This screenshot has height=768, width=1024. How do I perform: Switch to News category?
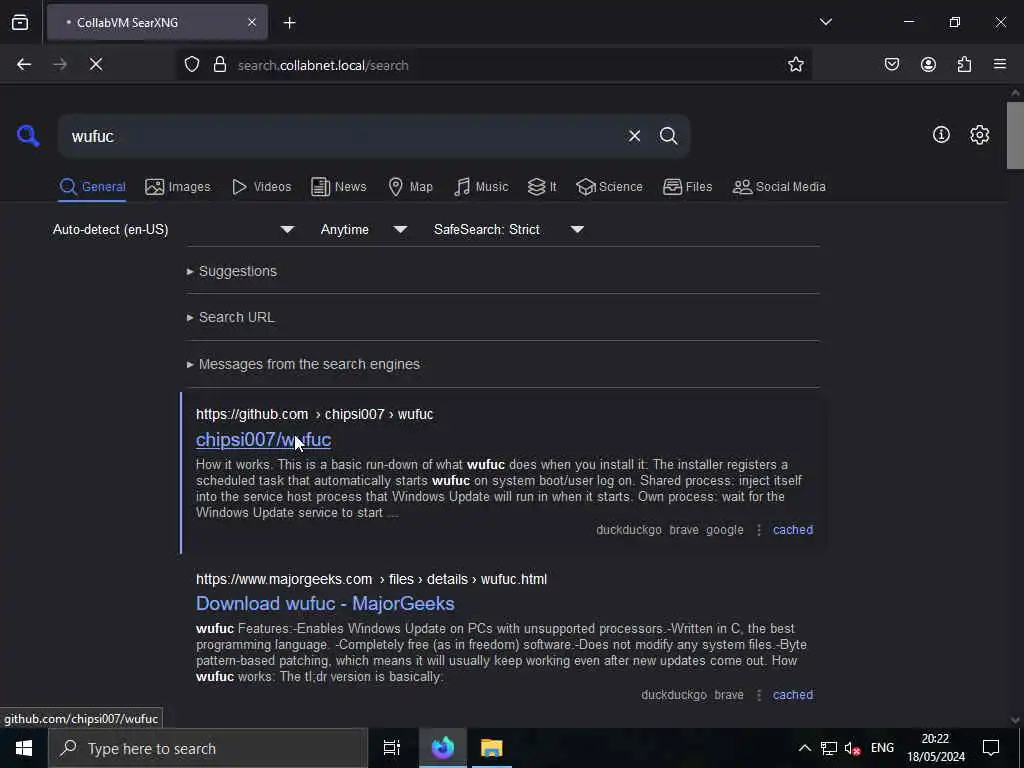pyautogui.click(x=339, y=187)
